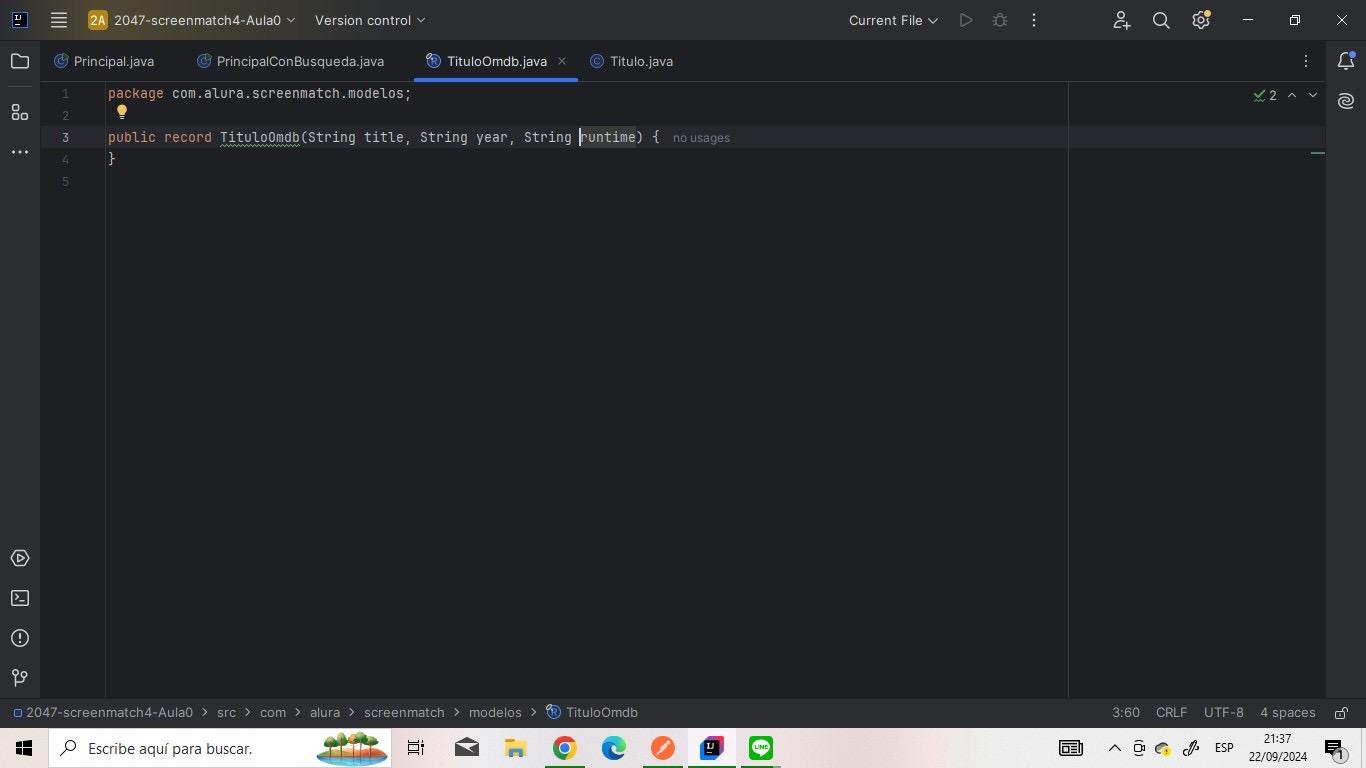The height and width of the screenshot is (768, 1366).
Task: Click the src breadcrumb
Action: [227, 713]
